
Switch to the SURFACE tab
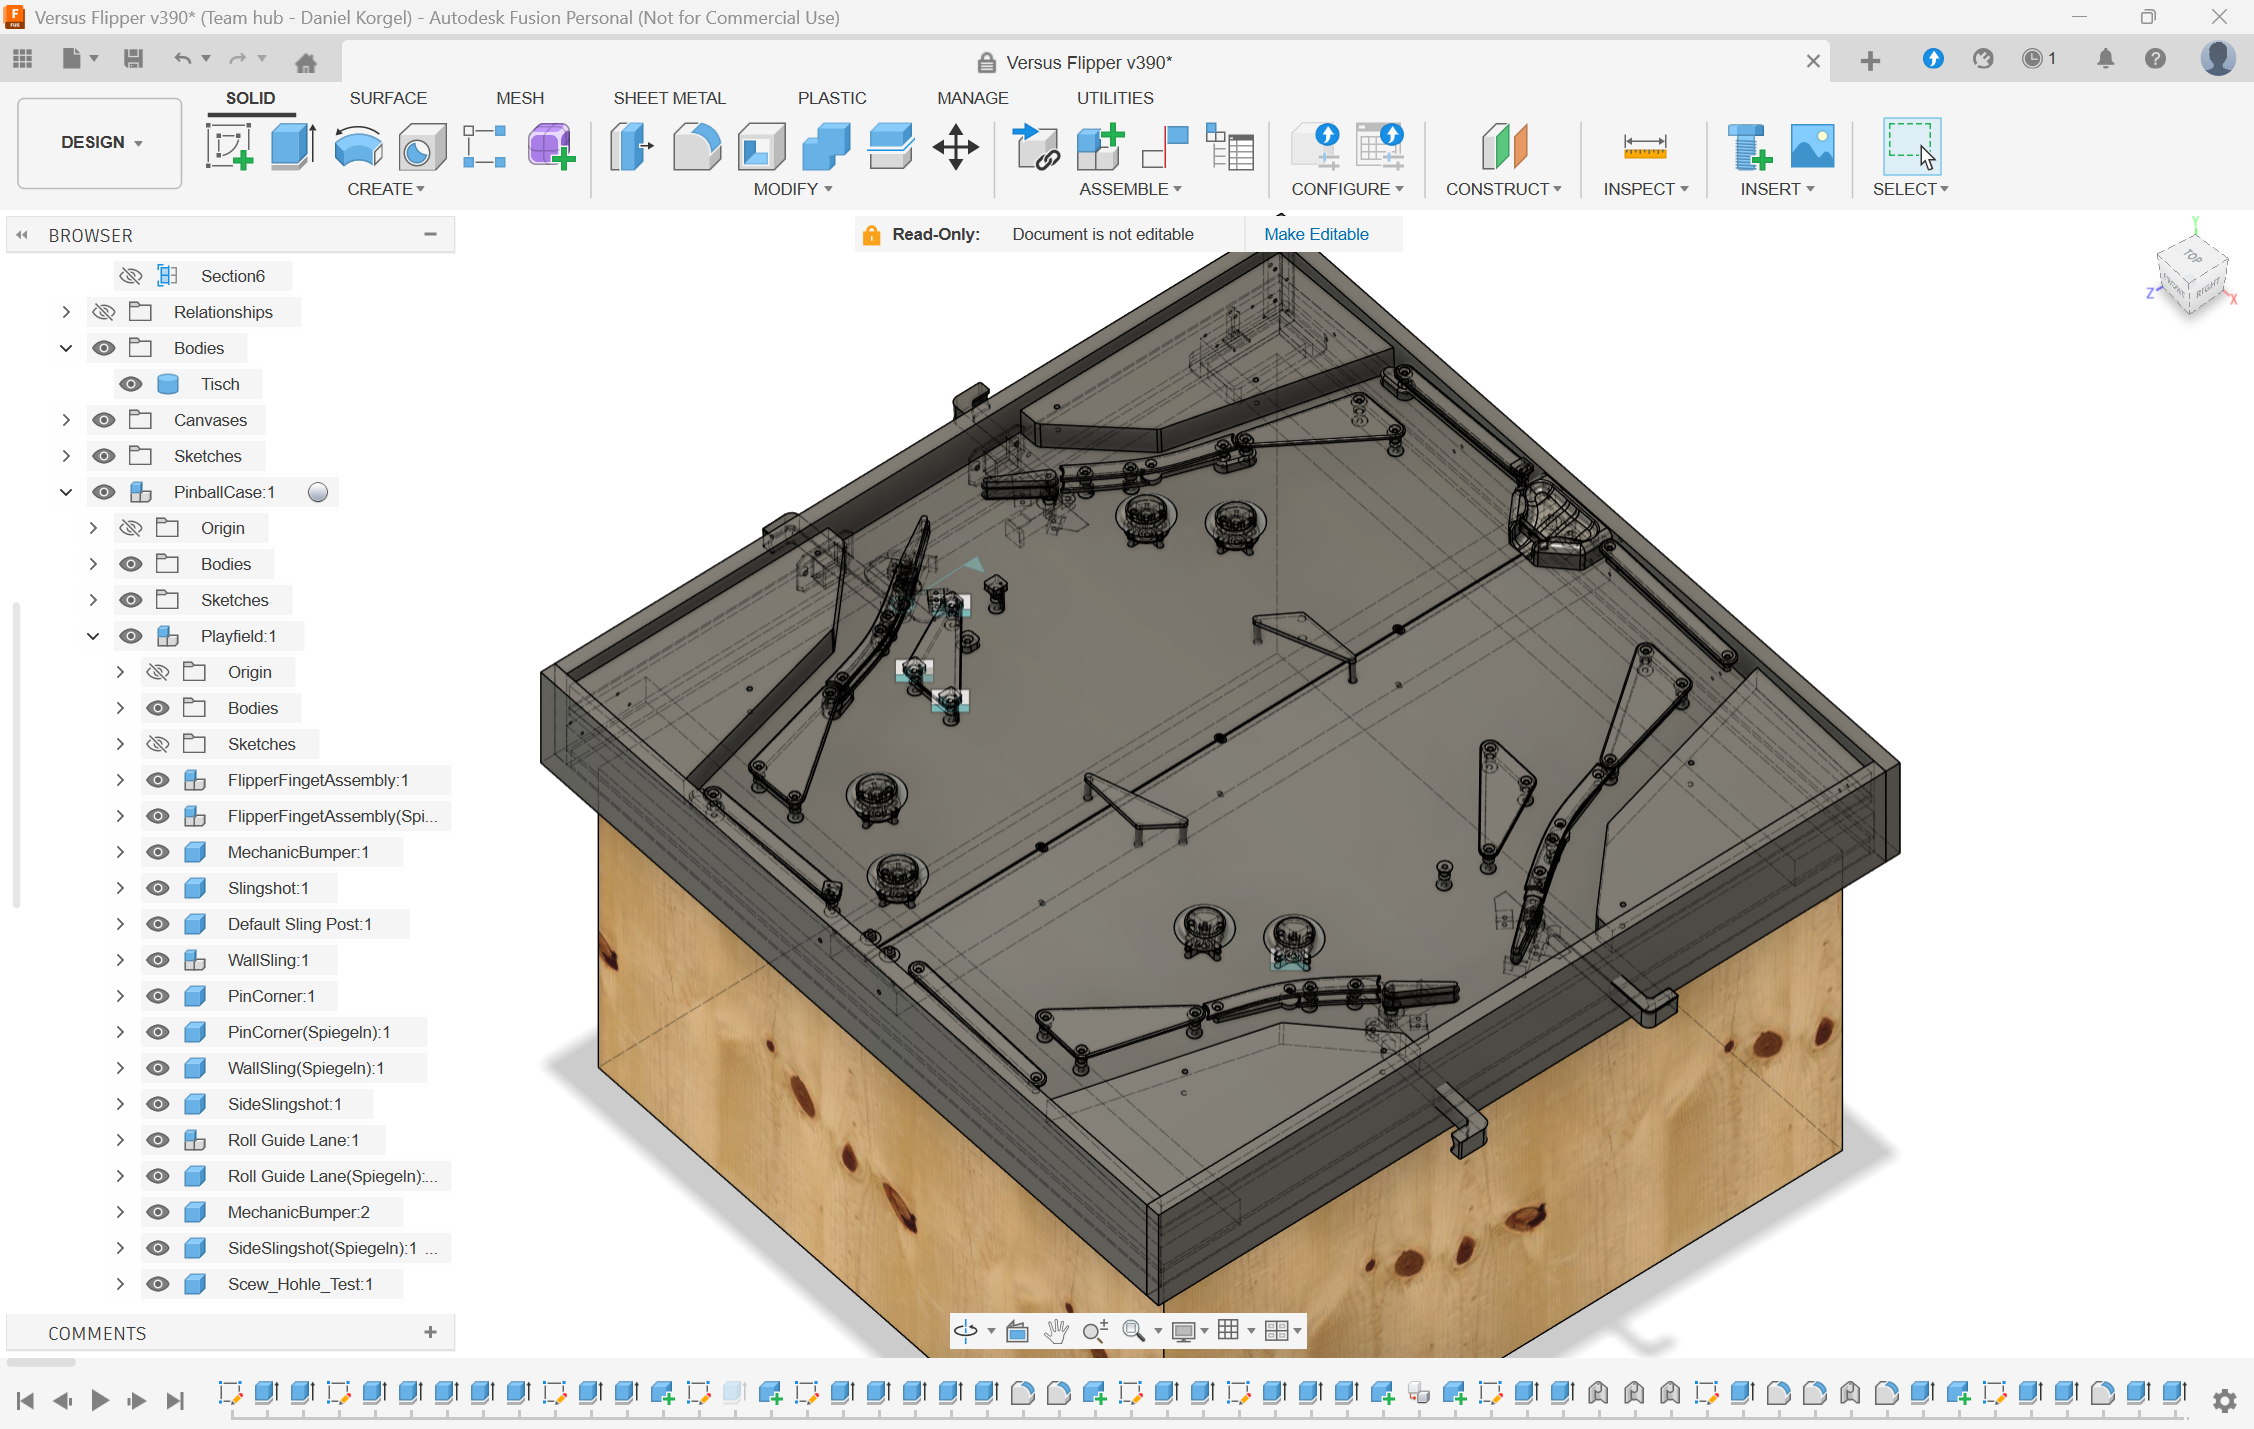(388, 98)
